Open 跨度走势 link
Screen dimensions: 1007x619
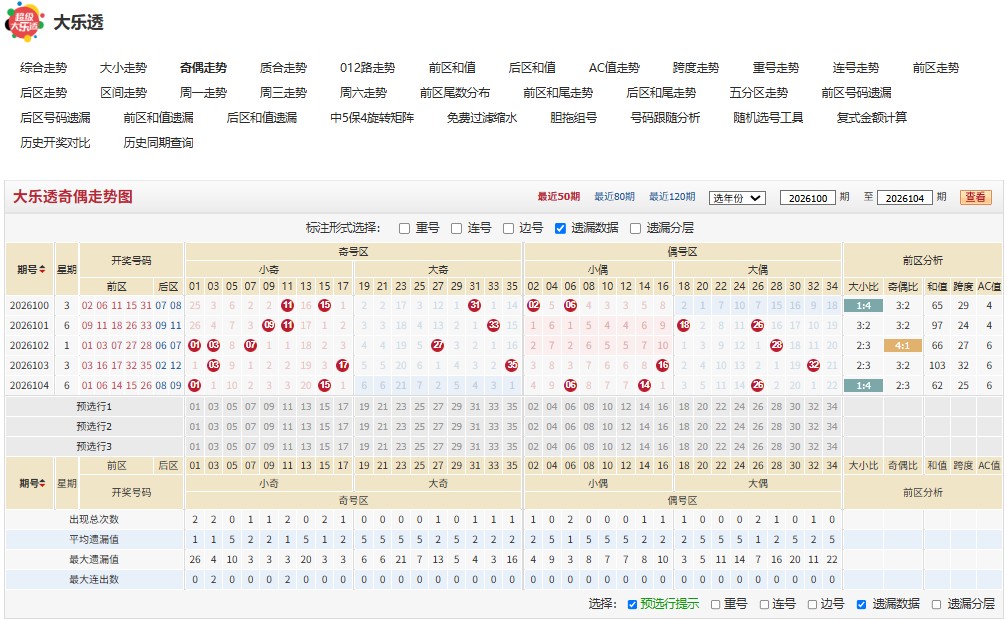(696, 67)
